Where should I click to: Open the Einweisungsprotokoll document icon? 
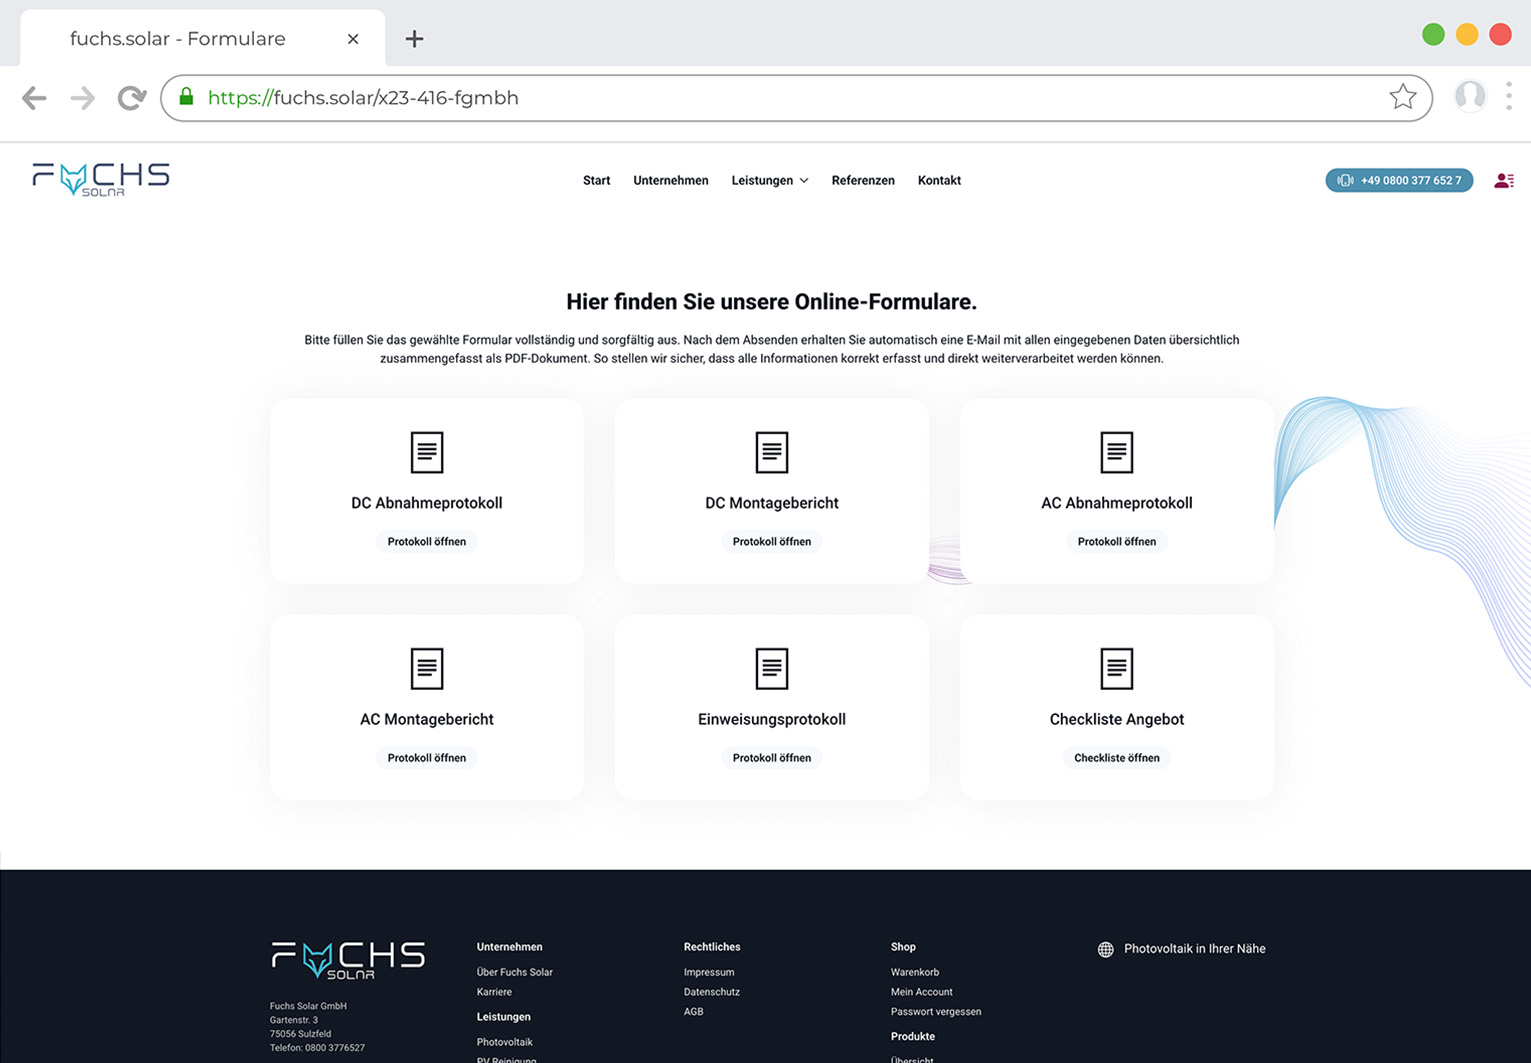(x=771, y=668)
